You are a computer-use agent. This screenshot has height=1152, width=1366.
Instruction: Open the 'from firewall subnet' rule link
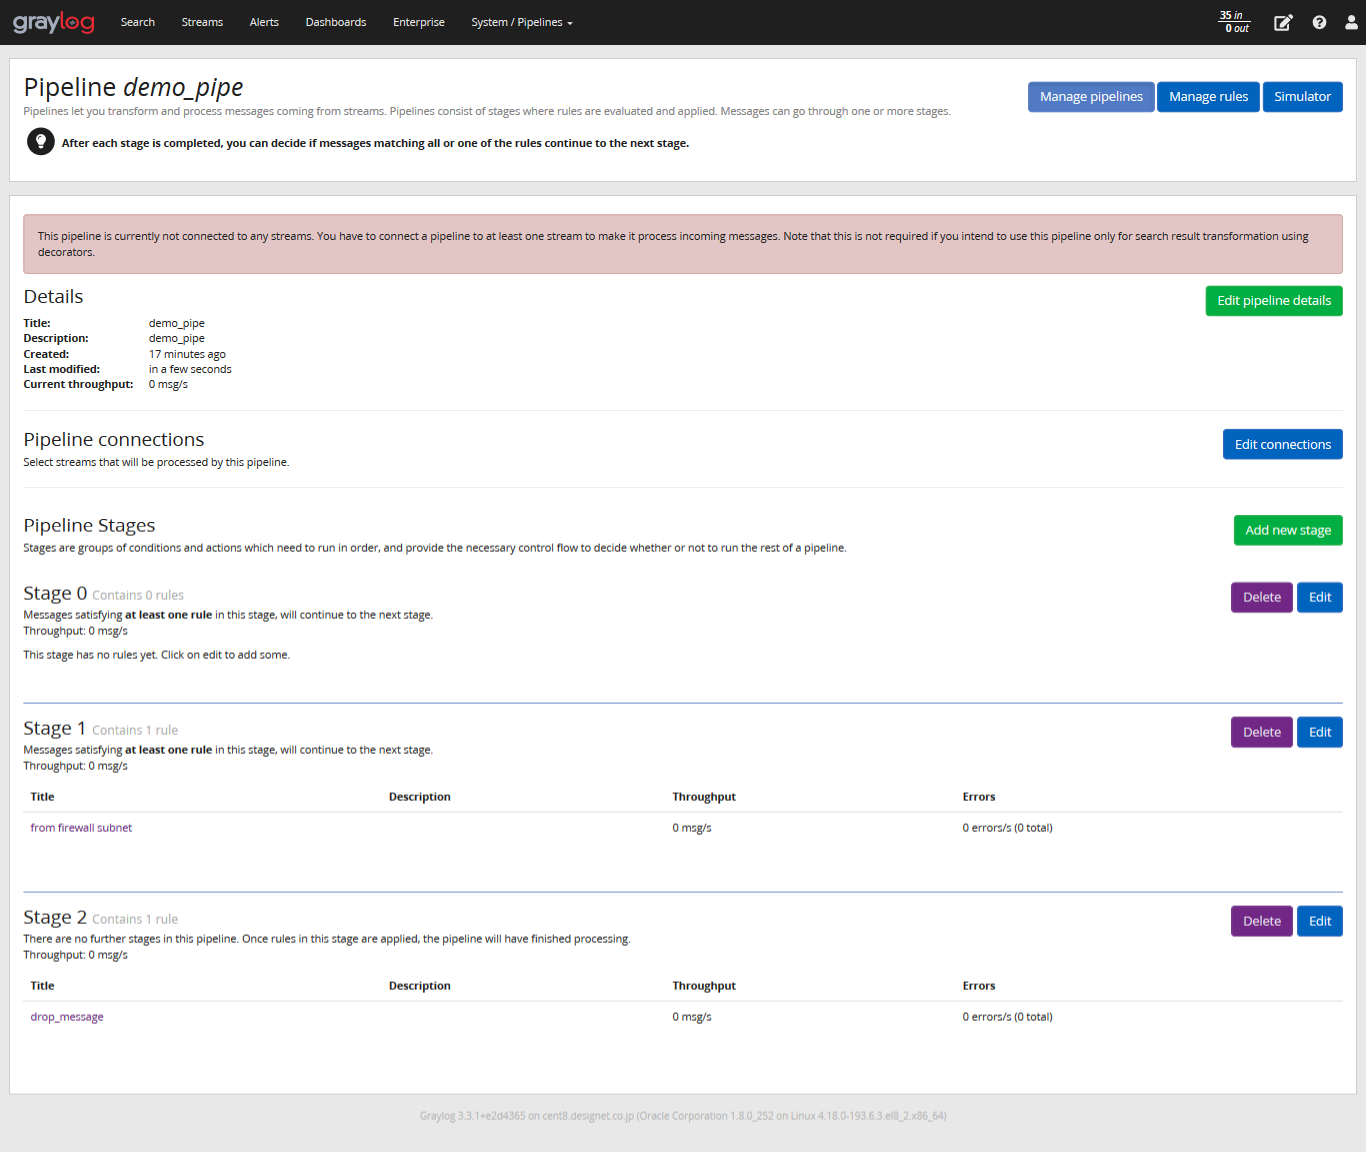(x=81, y=828)
